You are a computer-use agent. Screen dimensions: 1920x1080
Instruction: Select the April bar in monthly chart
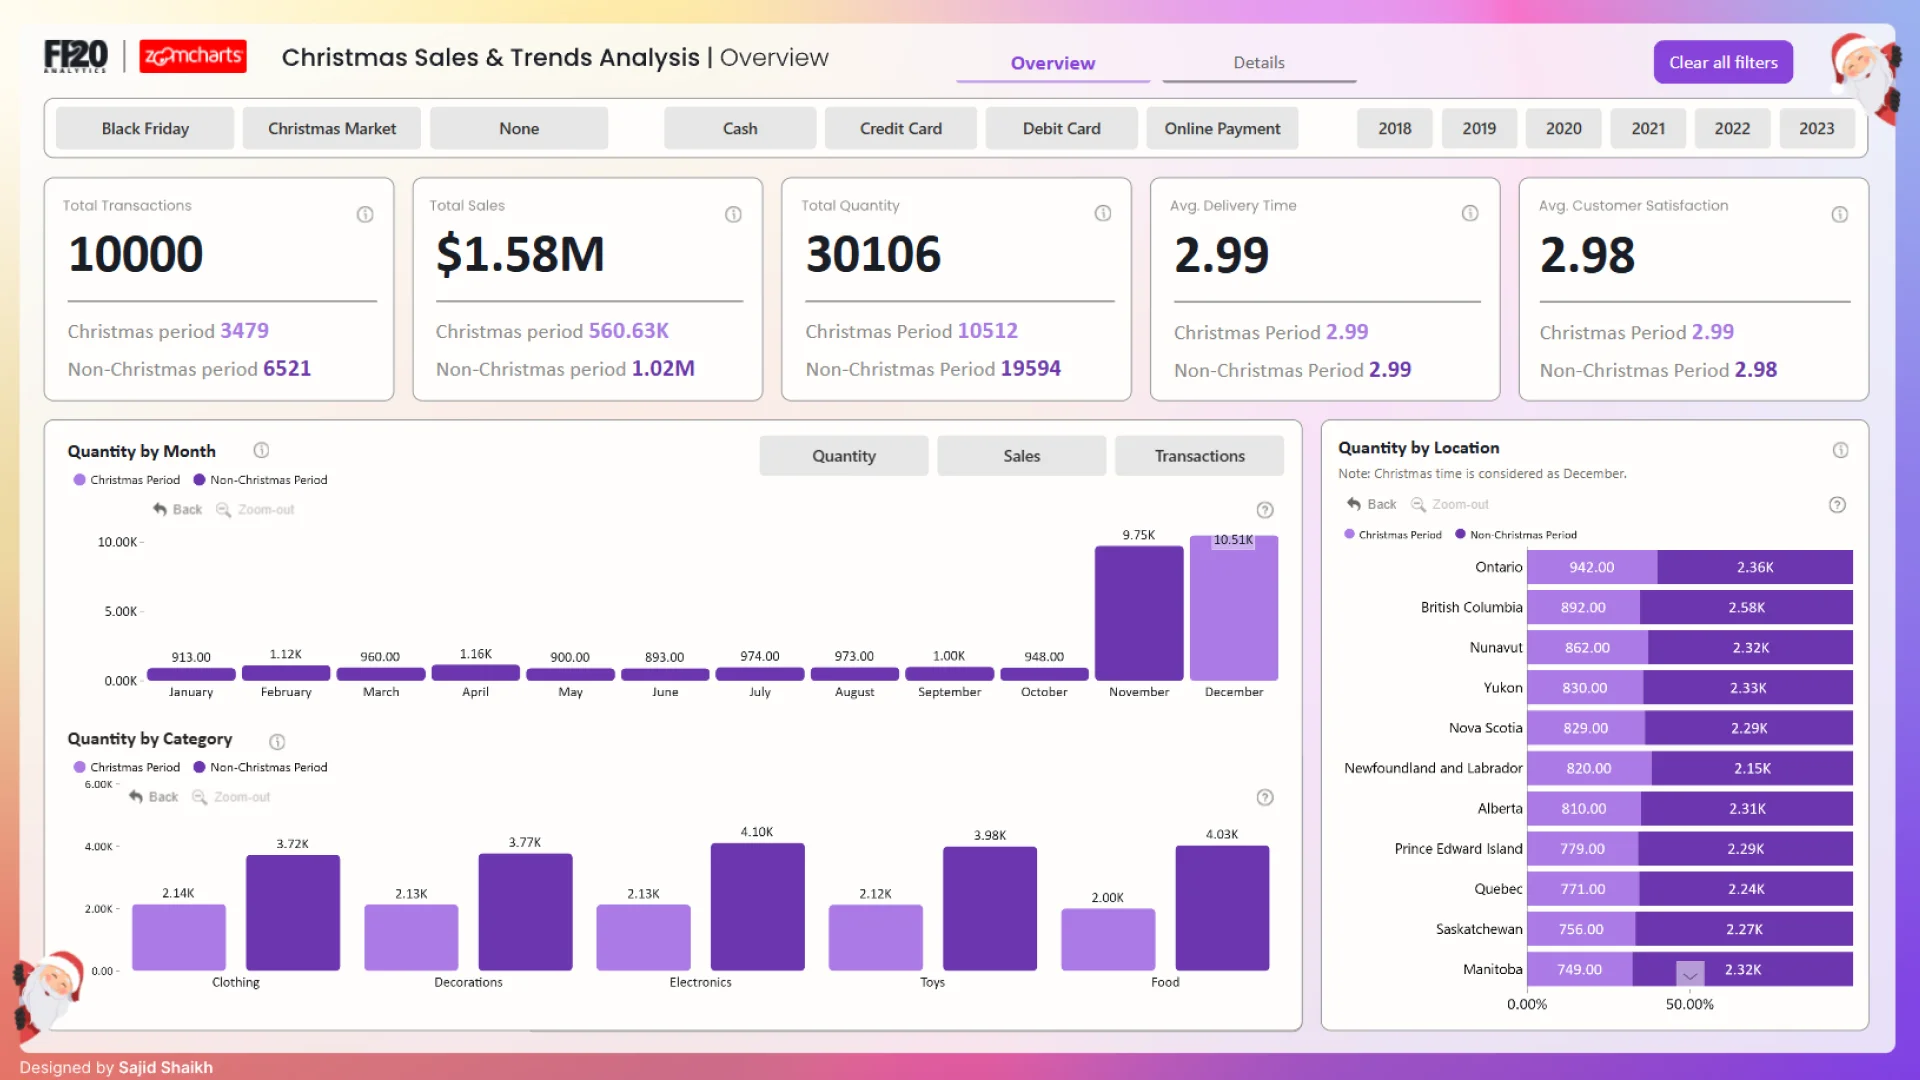(475, 673)
